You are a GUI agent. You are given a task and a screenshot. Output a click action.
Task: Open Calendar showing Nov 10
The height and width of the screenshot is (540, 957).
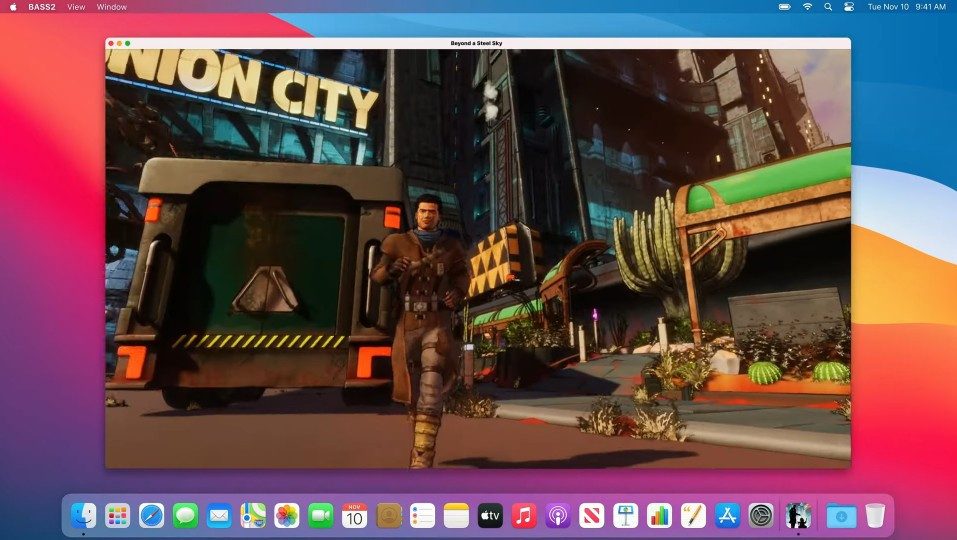pyautogui.click(x=355, y=516)
